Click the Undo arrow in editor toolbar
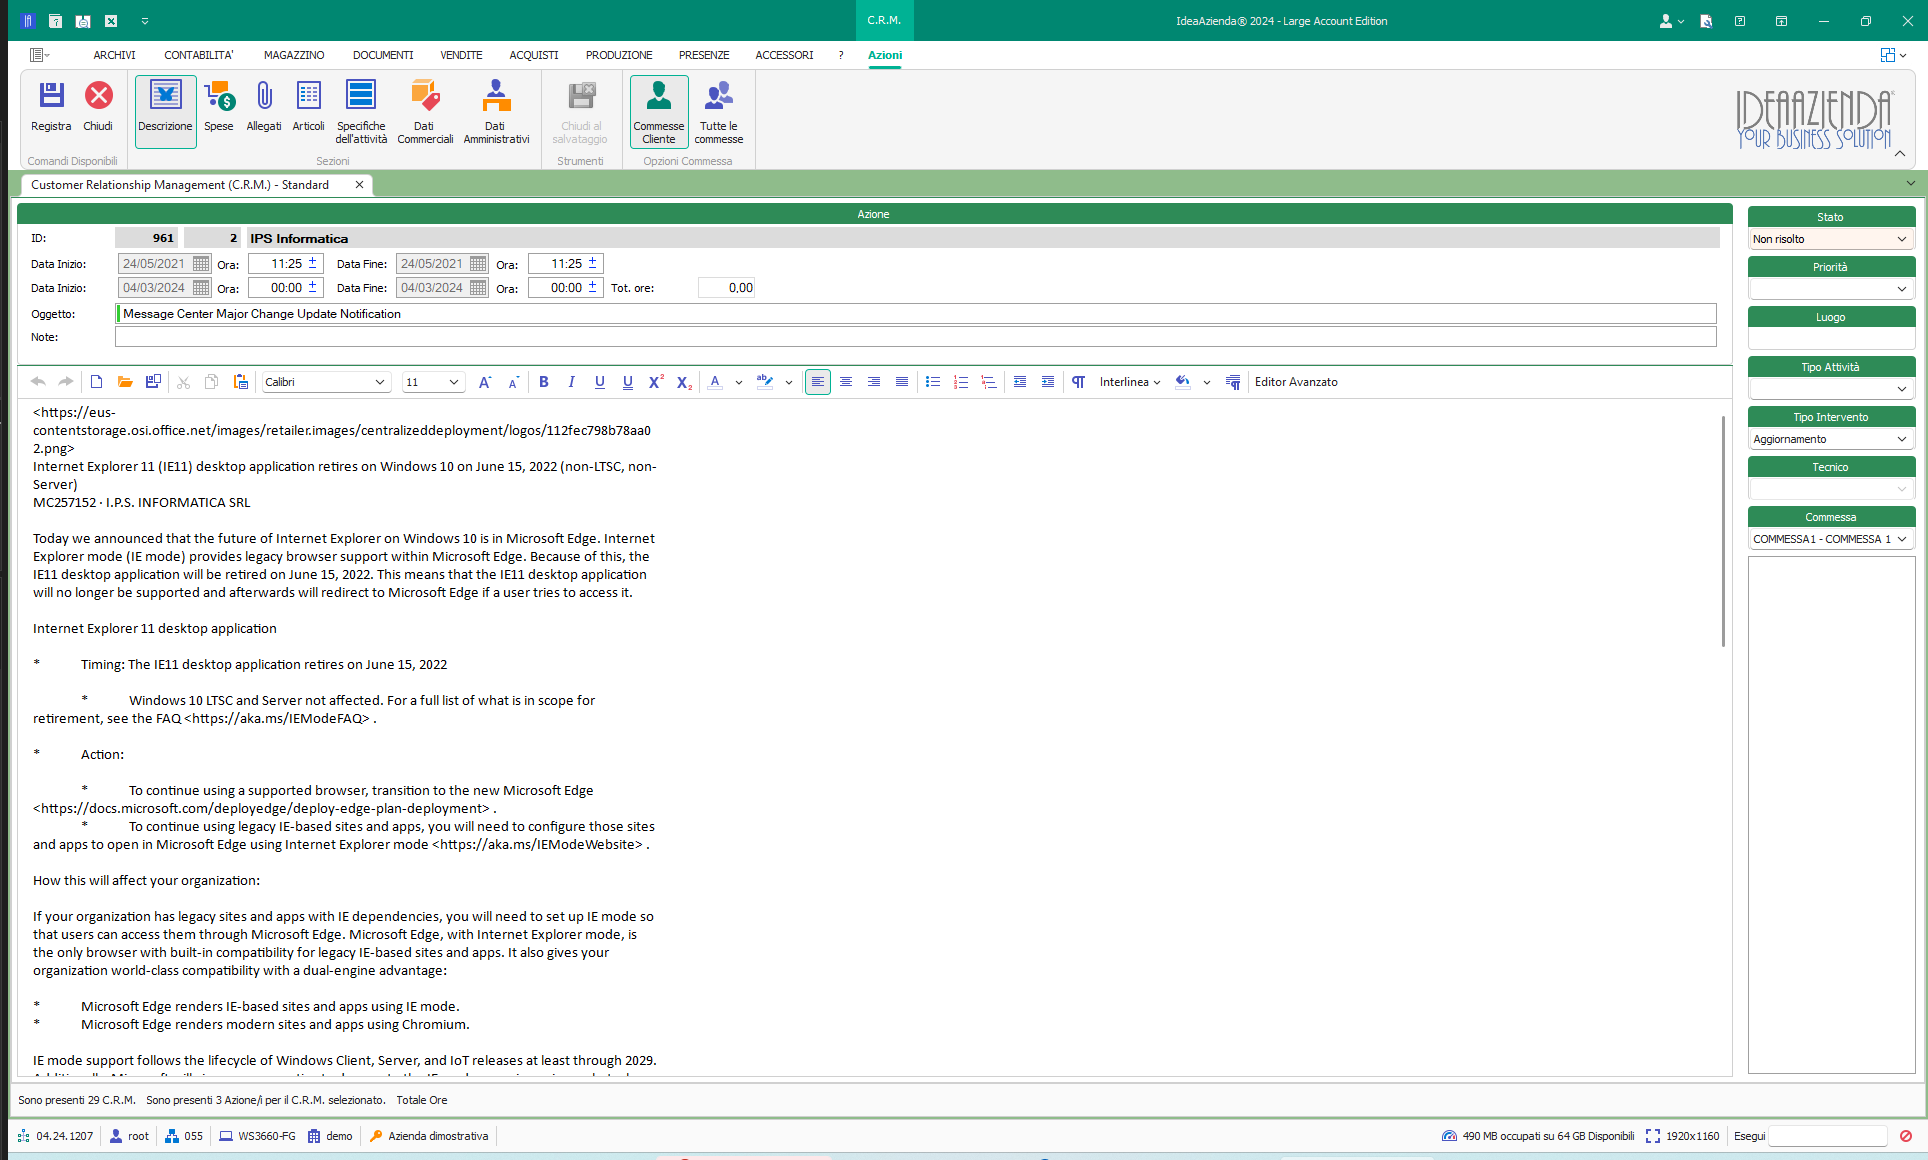The width and height of the screenshot is (1928, 1160). click(x=38, y=382)
